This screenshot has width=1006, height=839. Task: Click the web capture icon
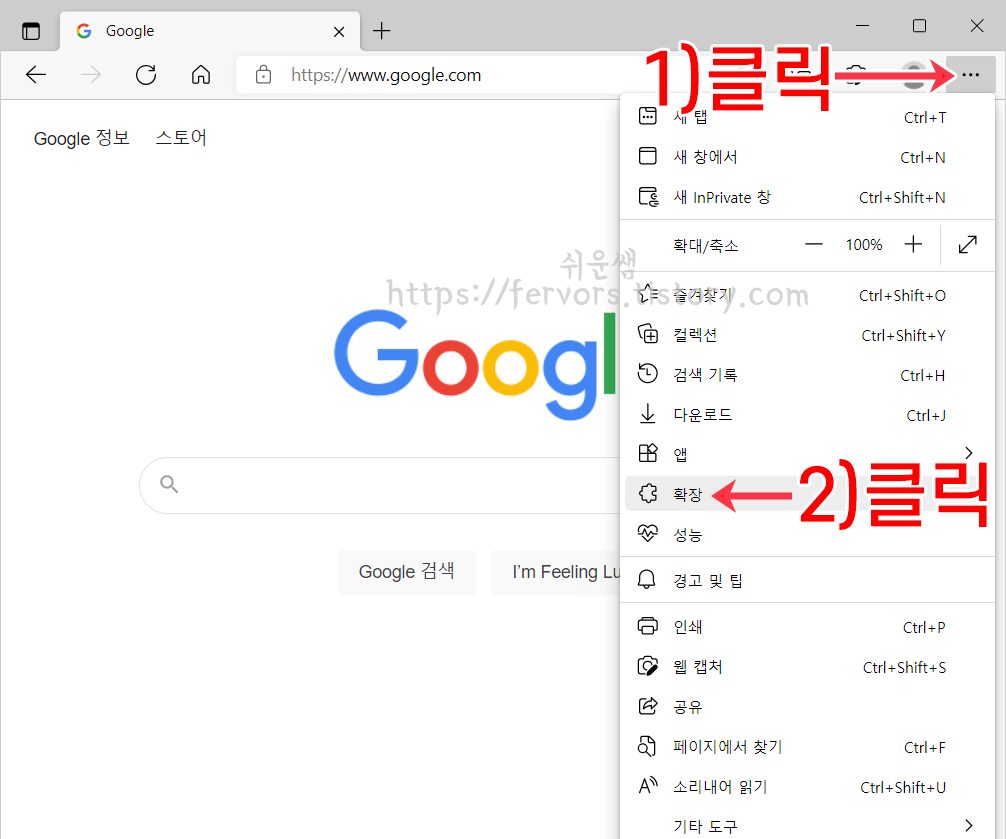tap(647, 666)
